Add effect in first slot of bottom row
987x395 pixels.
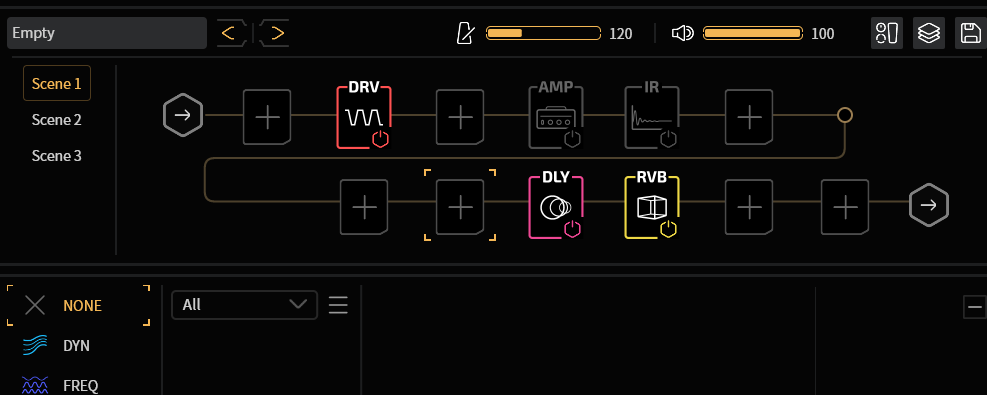coord(364,207)
